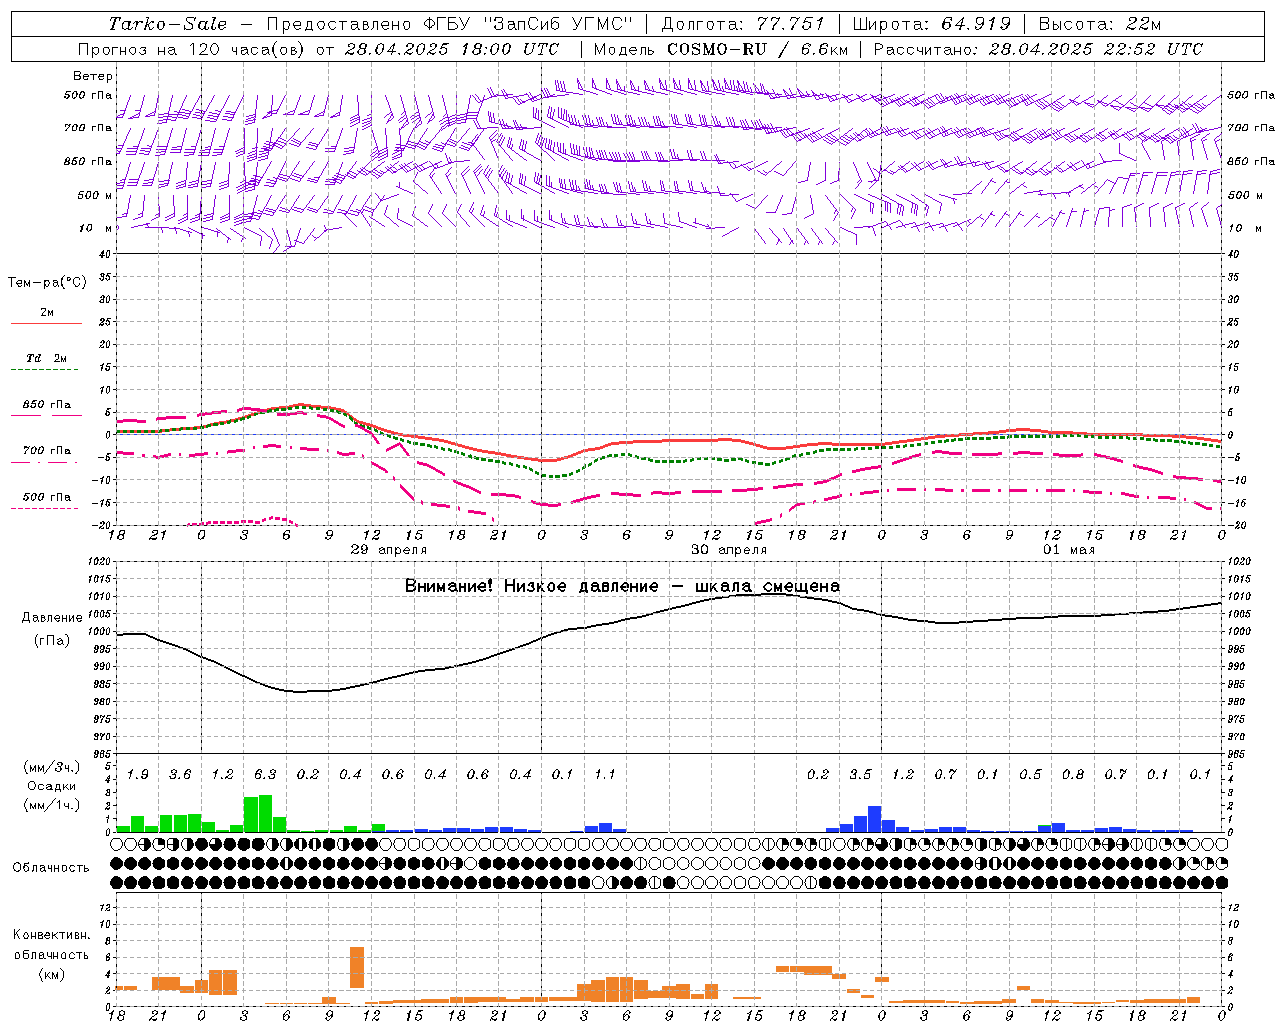Image resolution: width=1280 pixels, height=1024 pixels.
Task: Click the 6.3 precipitation total value
Action: coord(265,775)
